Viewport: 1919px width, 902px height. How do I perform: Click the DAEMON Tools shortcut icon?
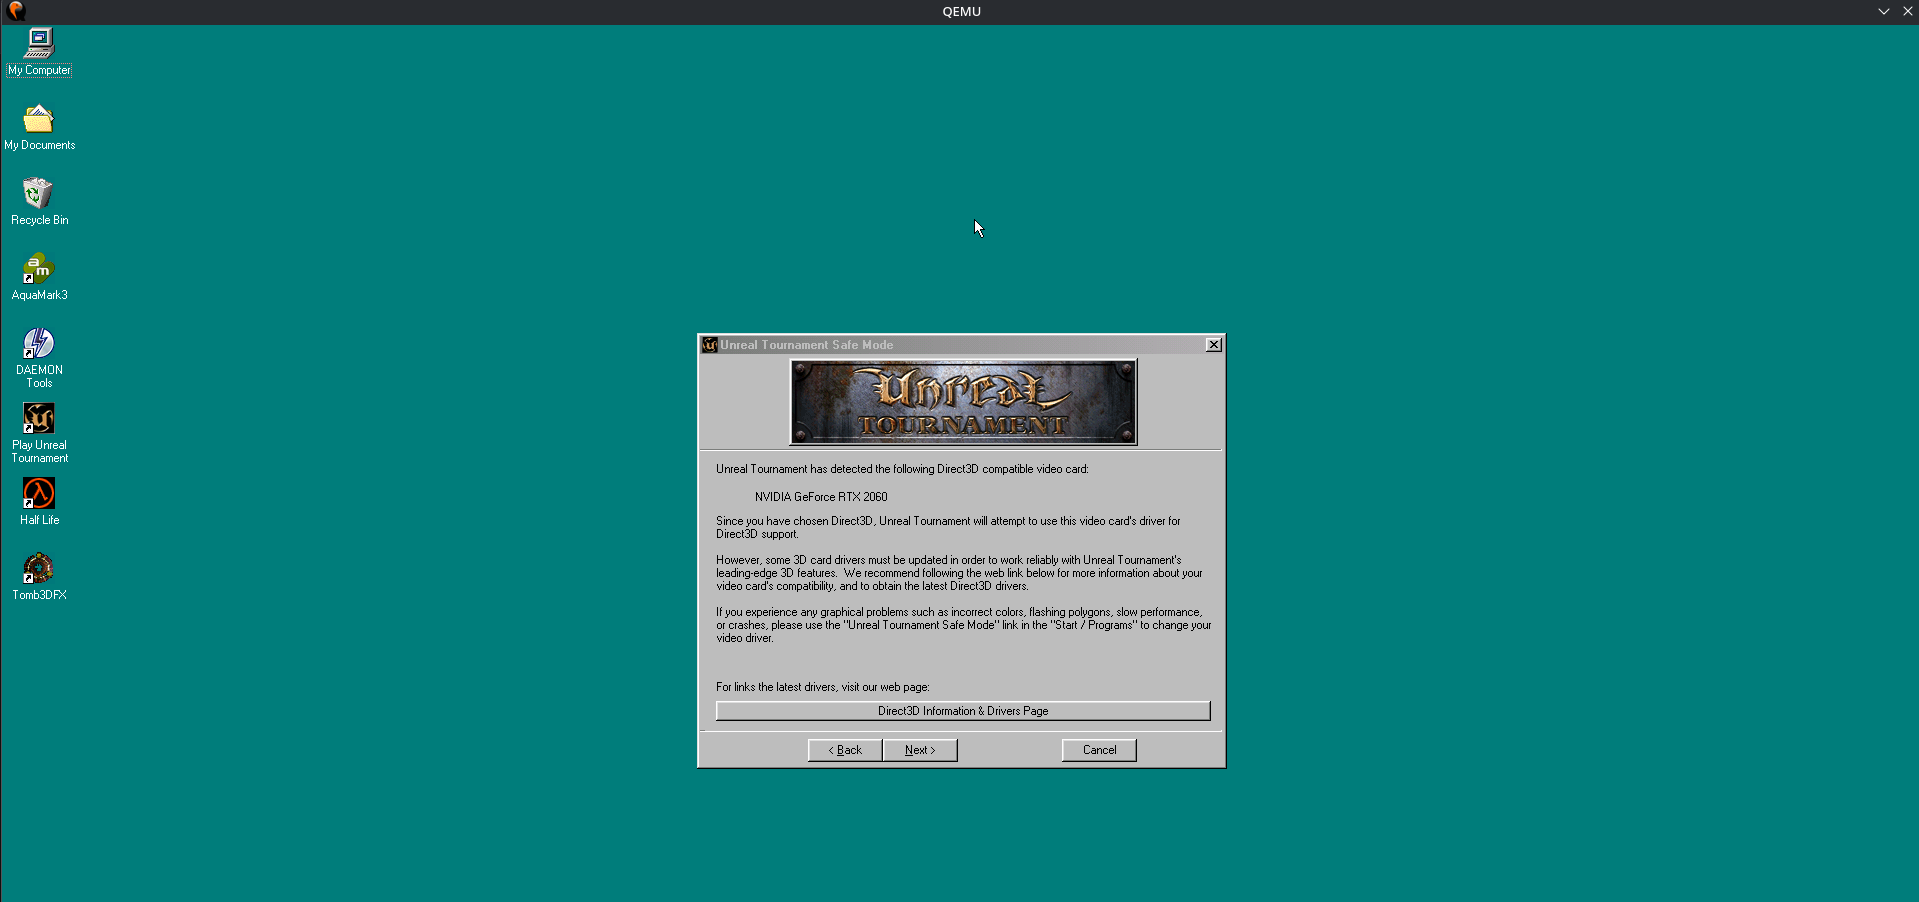coord(39,344)
